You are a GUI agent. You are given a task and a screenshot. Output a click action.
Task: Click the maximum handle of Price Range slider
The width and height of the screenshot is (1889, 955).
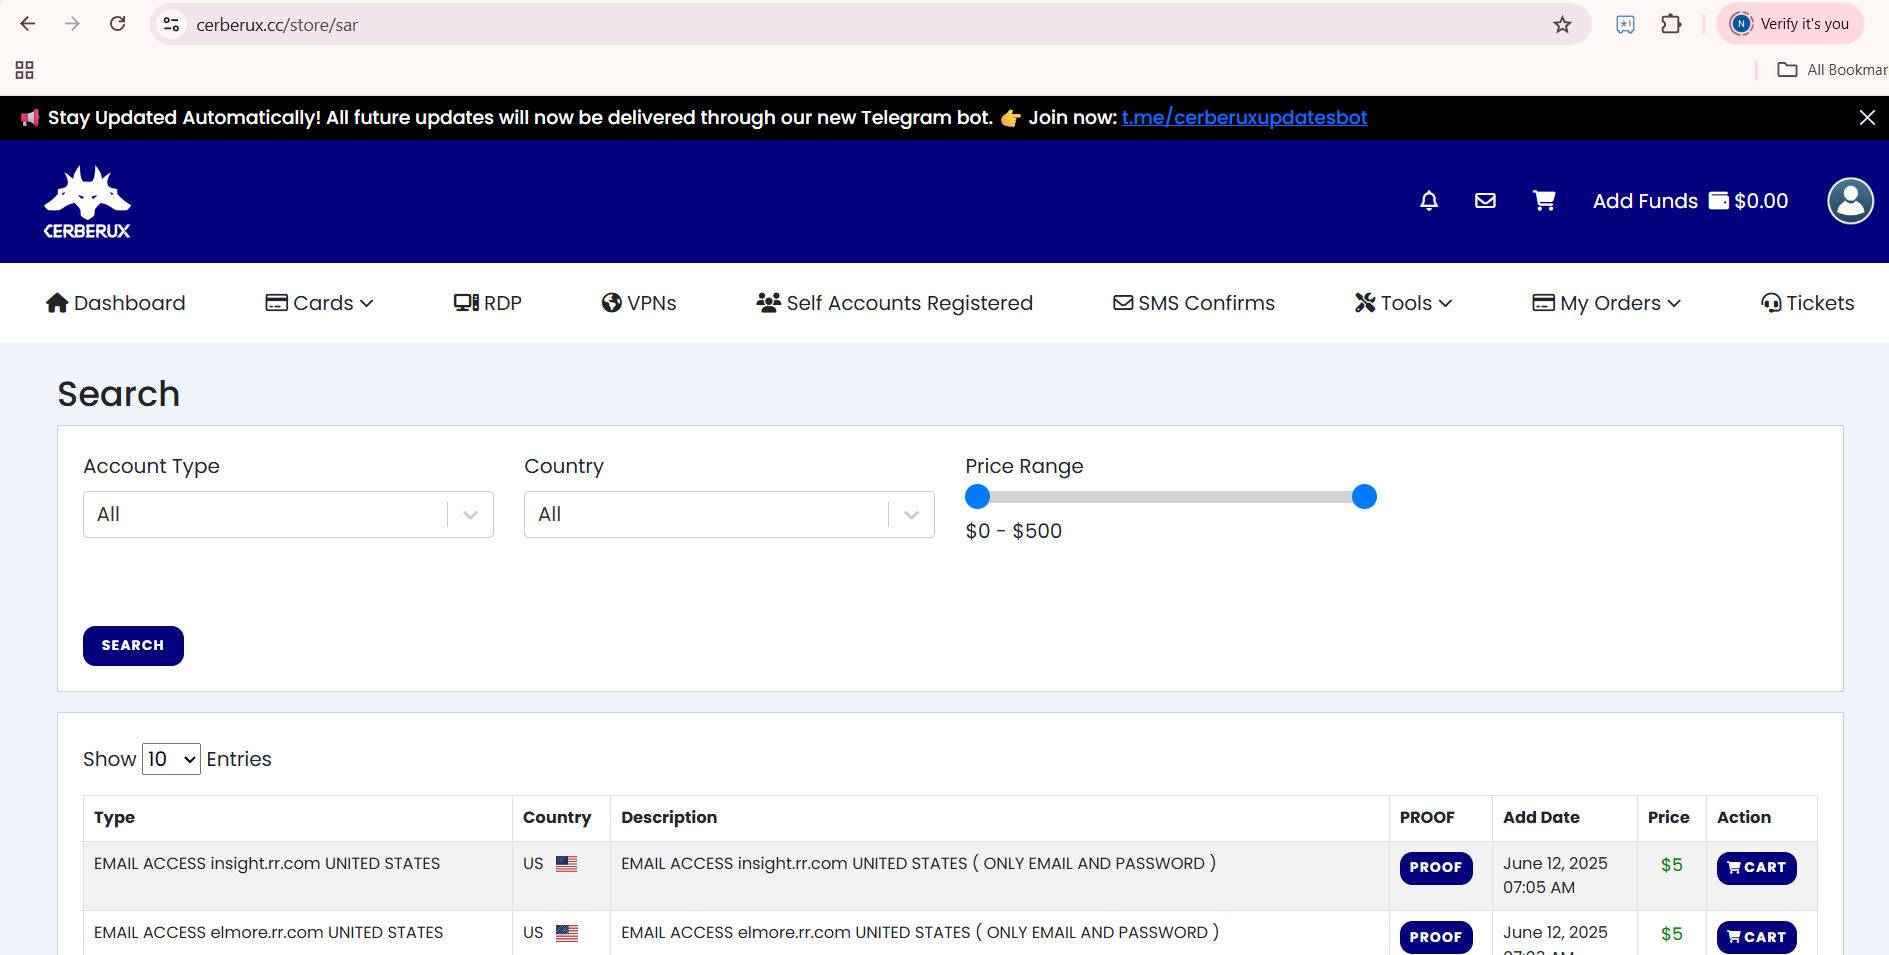(x=1364, y=497)
